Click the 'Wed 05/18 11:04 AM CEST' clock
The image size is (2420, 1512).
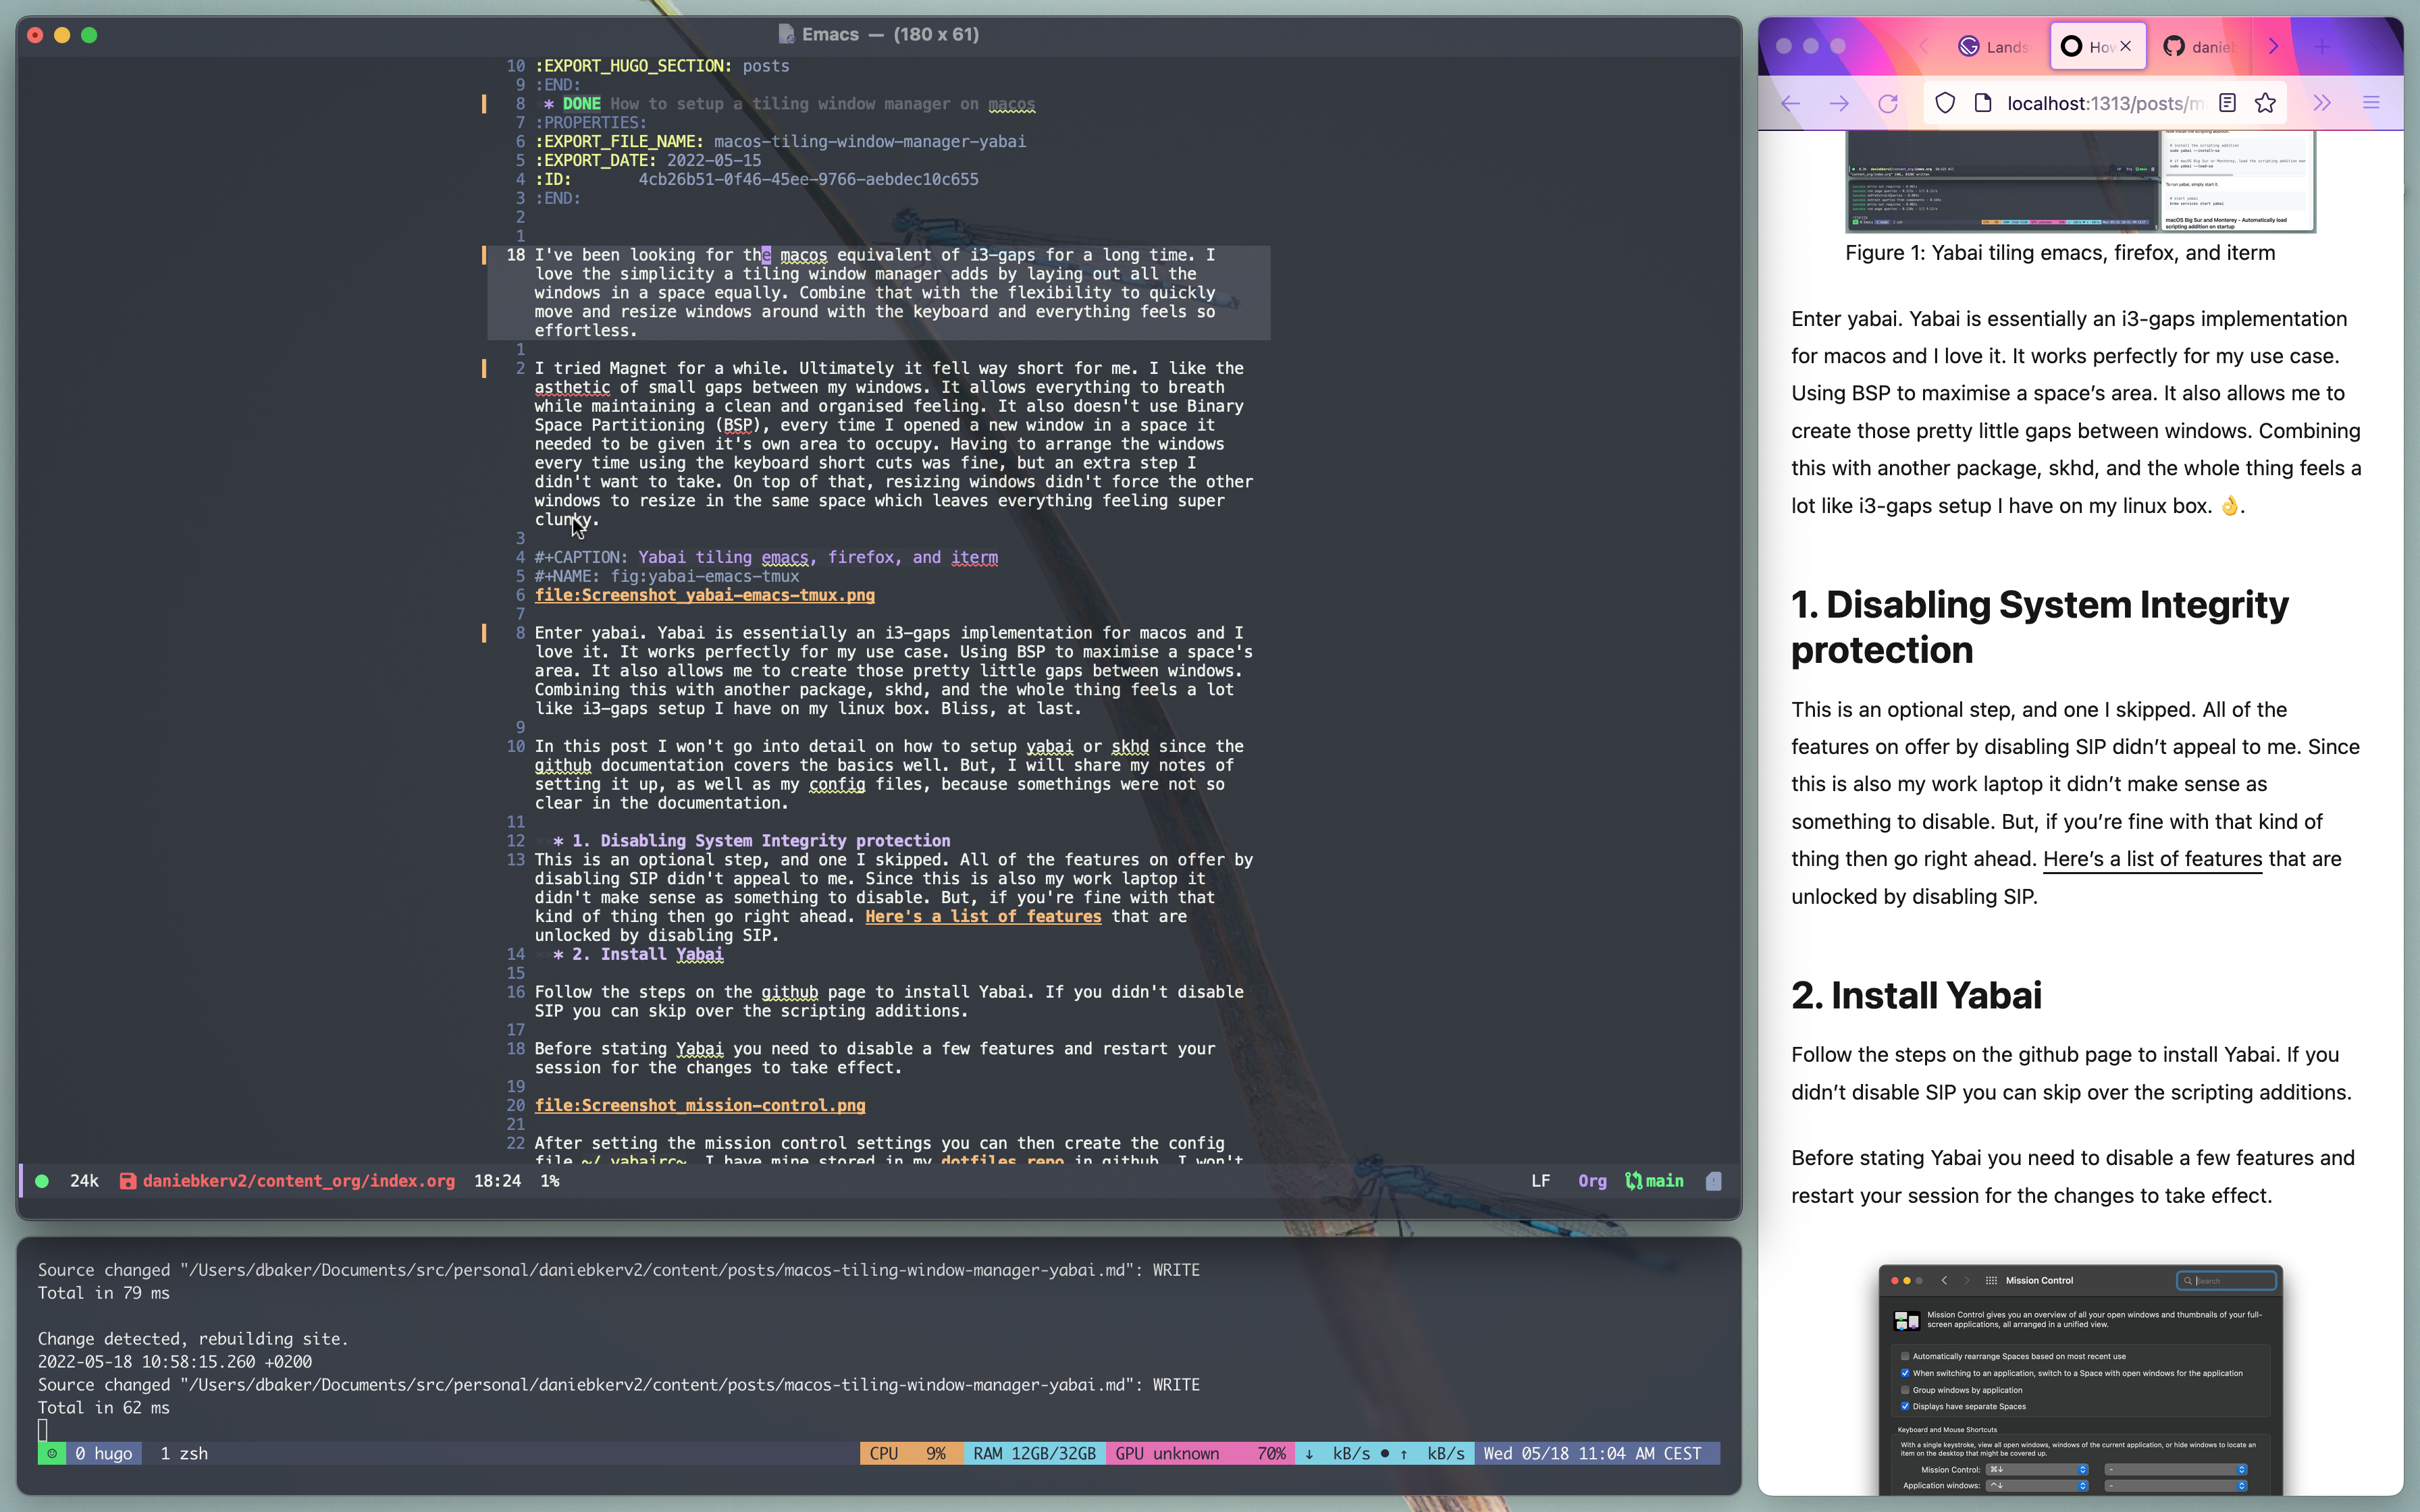pos(1598,1453)
